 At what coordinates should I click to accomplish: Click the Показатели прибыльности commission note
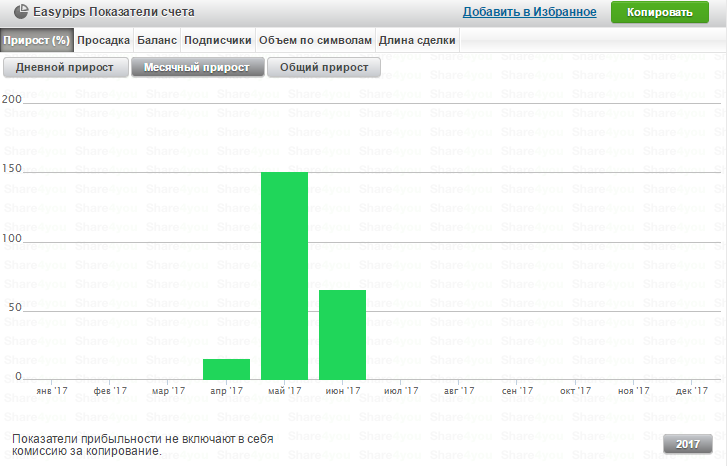(x=143, y=445)
